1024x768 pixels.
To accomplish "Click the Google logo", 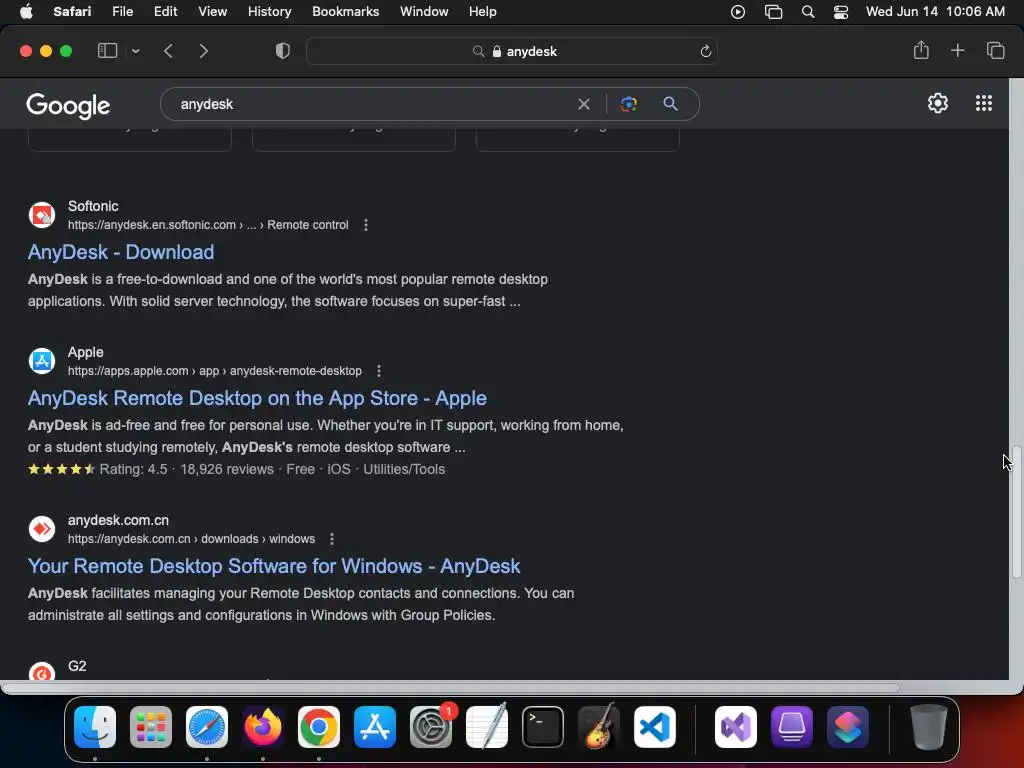I will 68,105.
